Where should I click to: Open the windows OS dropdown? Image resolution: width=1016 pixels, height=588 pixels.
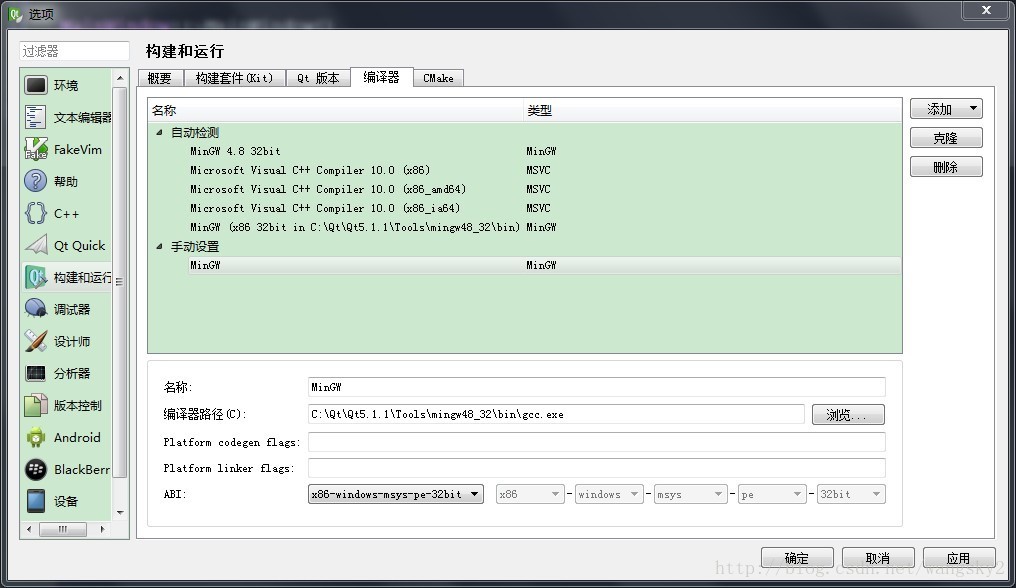click(x=609, y=494)
